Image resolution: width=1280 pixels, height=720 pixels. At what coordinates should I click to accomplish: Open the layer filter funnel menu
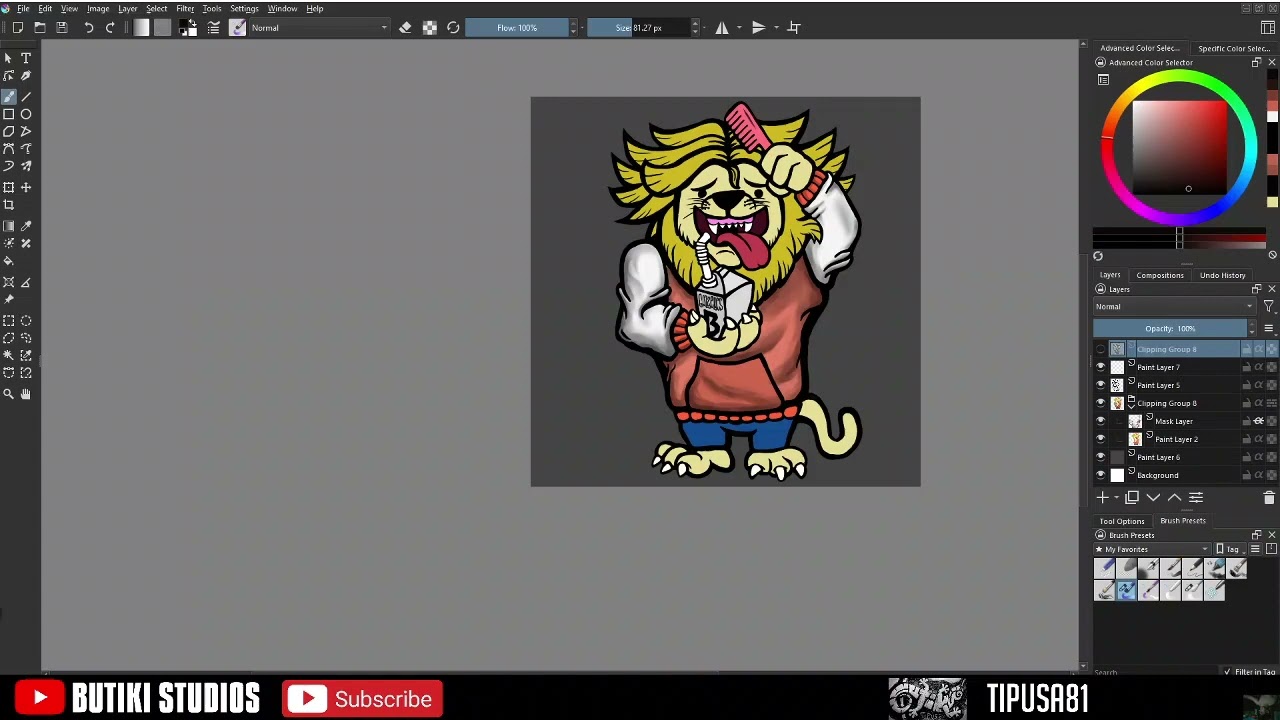click(1268, 307)
